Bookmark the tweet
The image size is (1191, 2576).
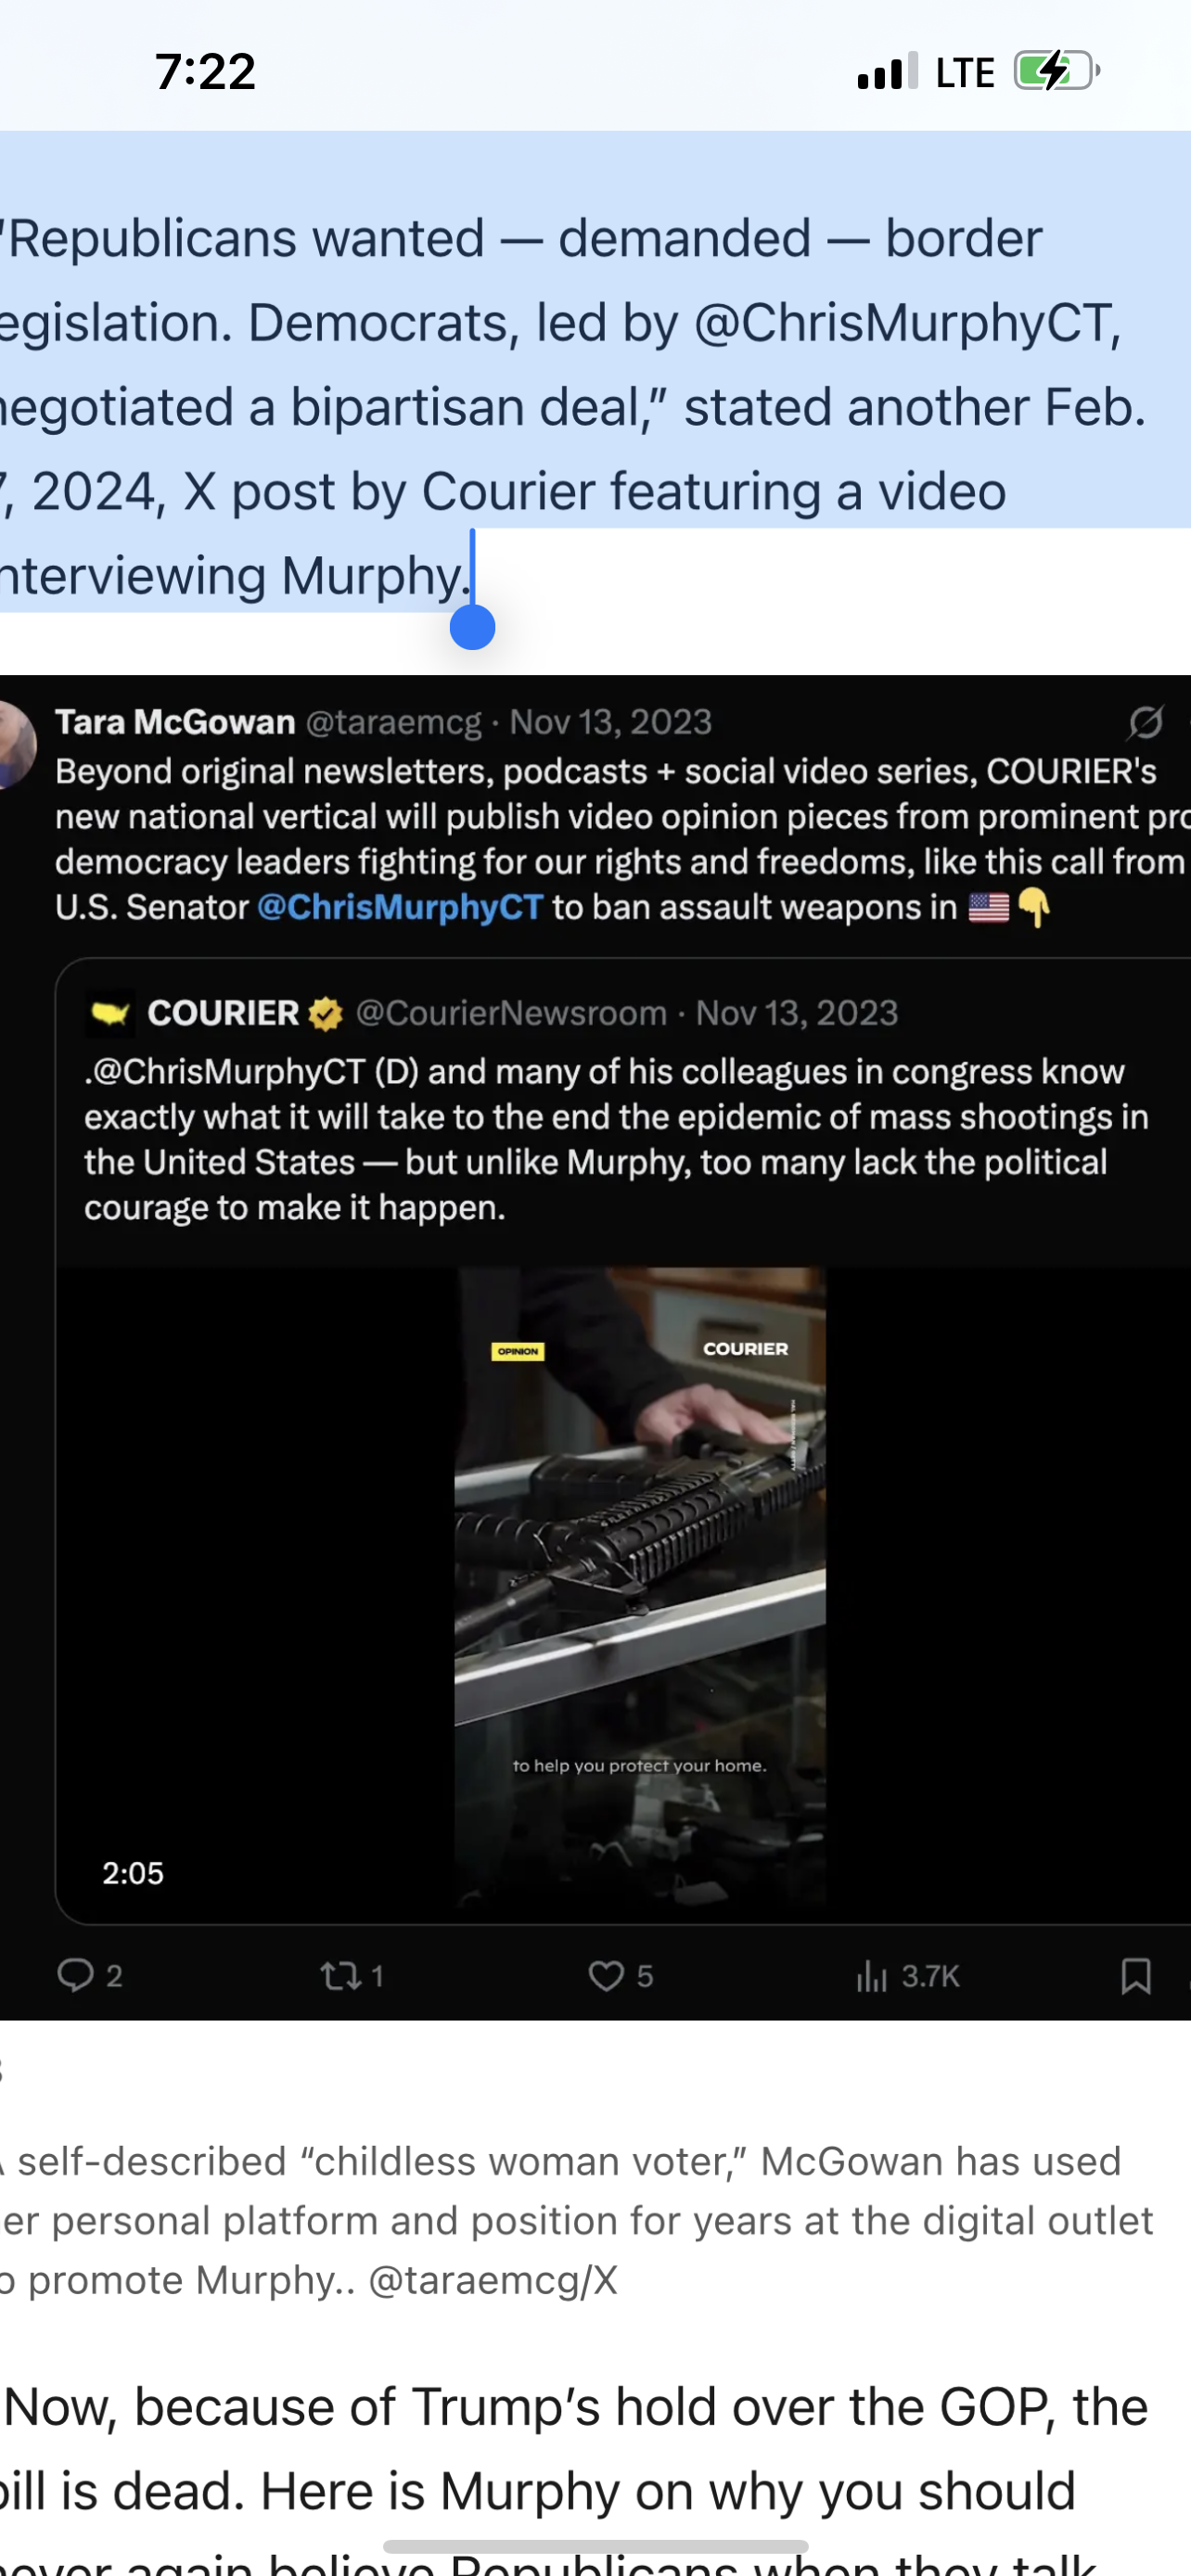[x=1136, y=1975]
